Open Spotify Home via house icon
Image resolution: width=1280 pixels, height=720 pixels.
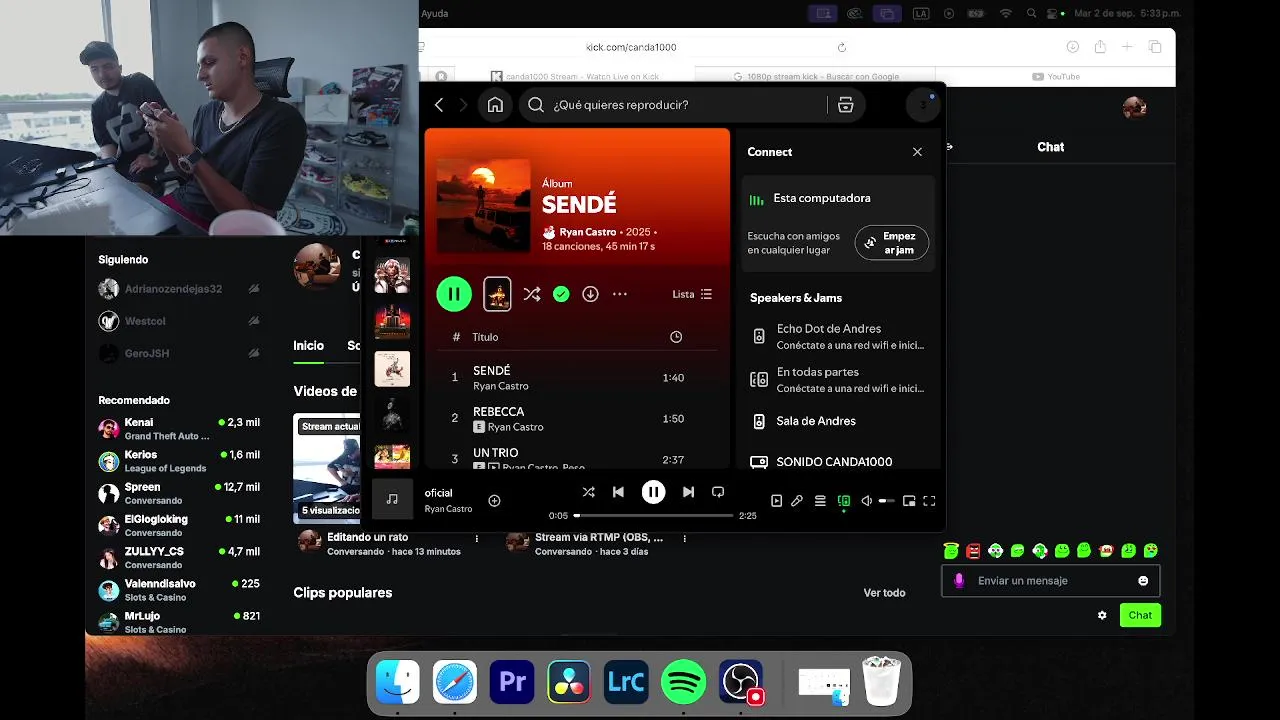(x=495, y=105)
